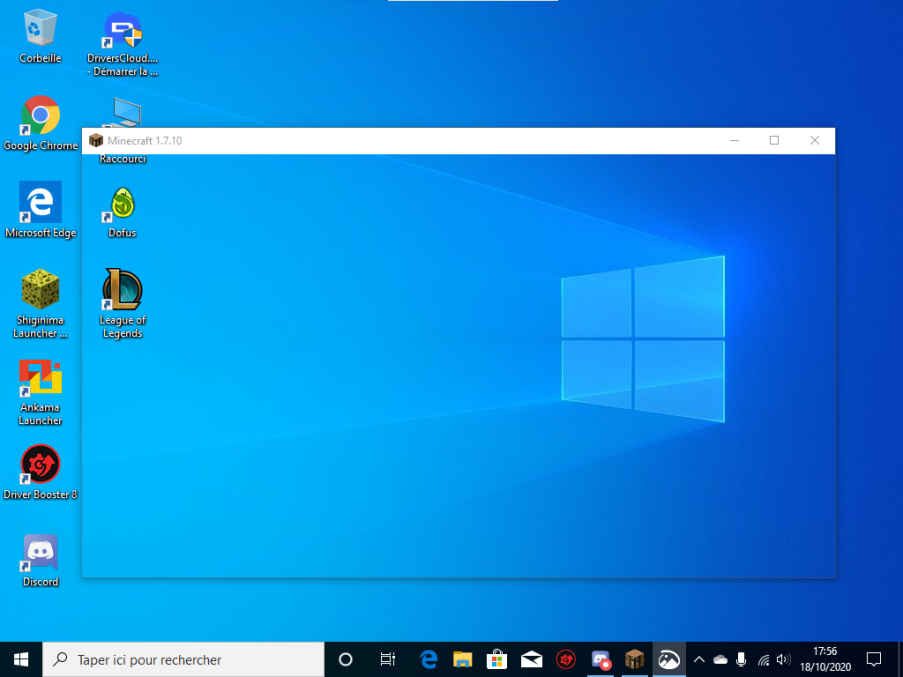Screen dimensions: 903x677
Task: Focus the 'Taper ici pour rechercher' search box
Action: [183, 659]
